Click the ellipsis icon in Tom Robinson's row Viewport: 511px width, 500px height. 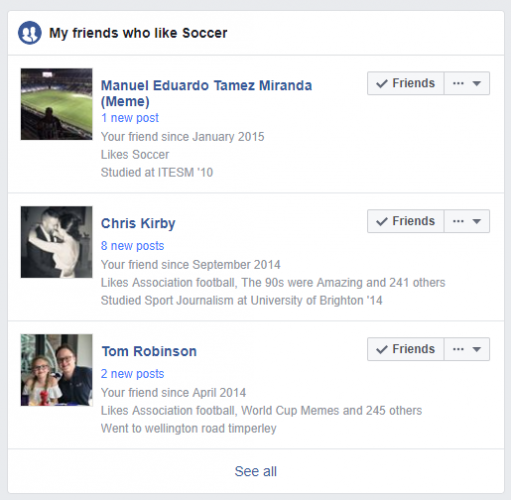click(x=458, y=349)
